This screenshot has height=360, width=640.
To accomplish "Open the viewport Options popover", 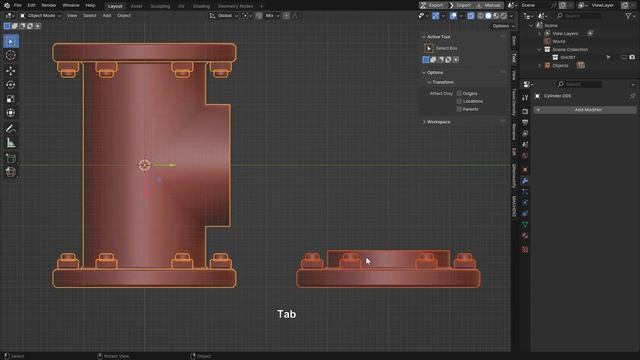I will [503, 26].
